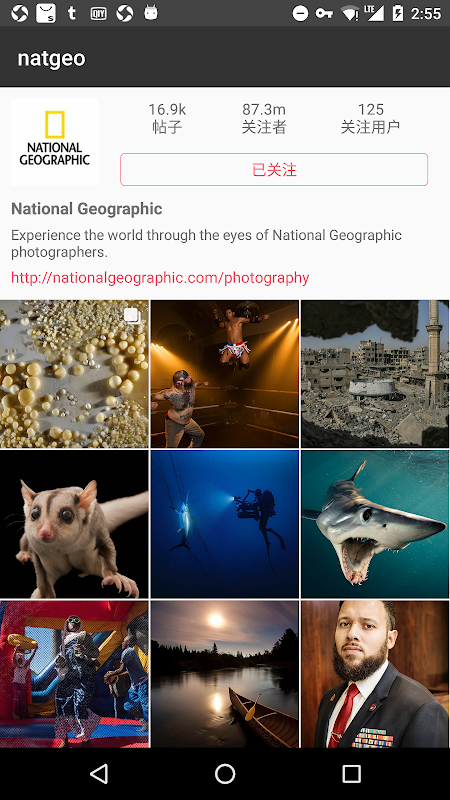Image resolution: width=450 pixels, height=800 pixels.
Task: Open the destroyed city ruins photo
Action: point(375,374)
